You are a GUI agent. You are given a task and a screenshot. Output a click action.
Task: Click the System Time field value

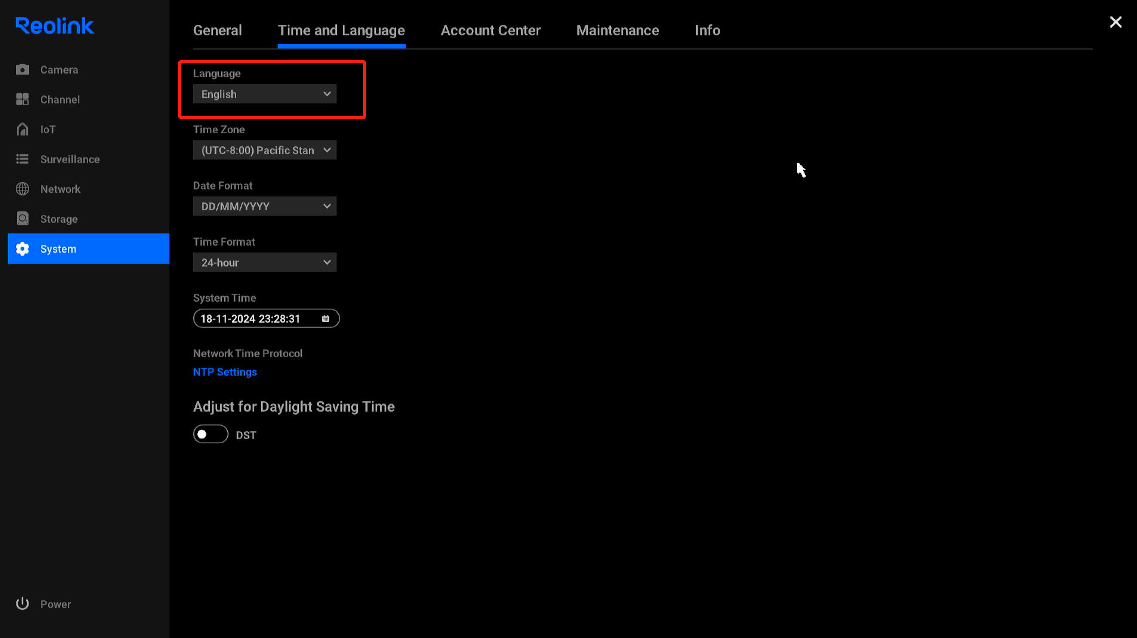pyautogui.click(x=250, y=318)
